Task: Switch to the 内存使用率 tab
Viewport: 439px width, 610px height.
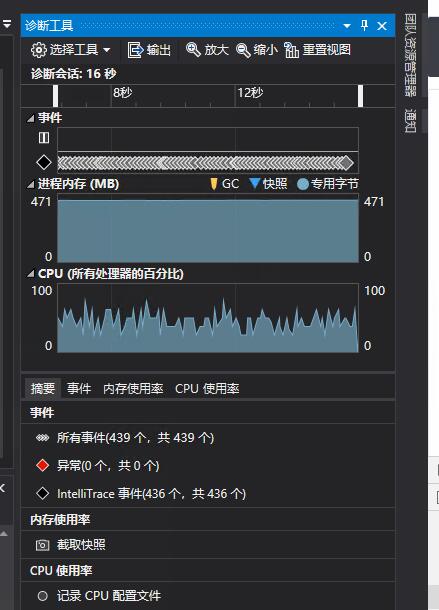Action: point(133,389)
